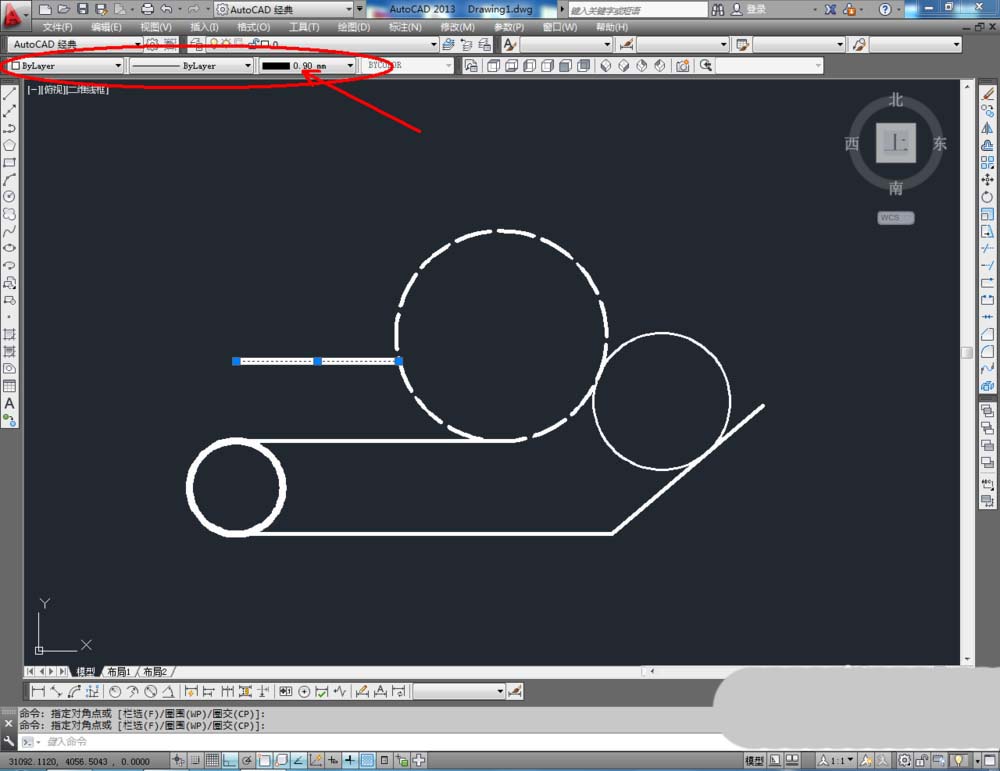Image resolution: width=1000 pixels, height=771 pixels.
Task: Select the Chamfer tool
Action: tap(987, 334)
